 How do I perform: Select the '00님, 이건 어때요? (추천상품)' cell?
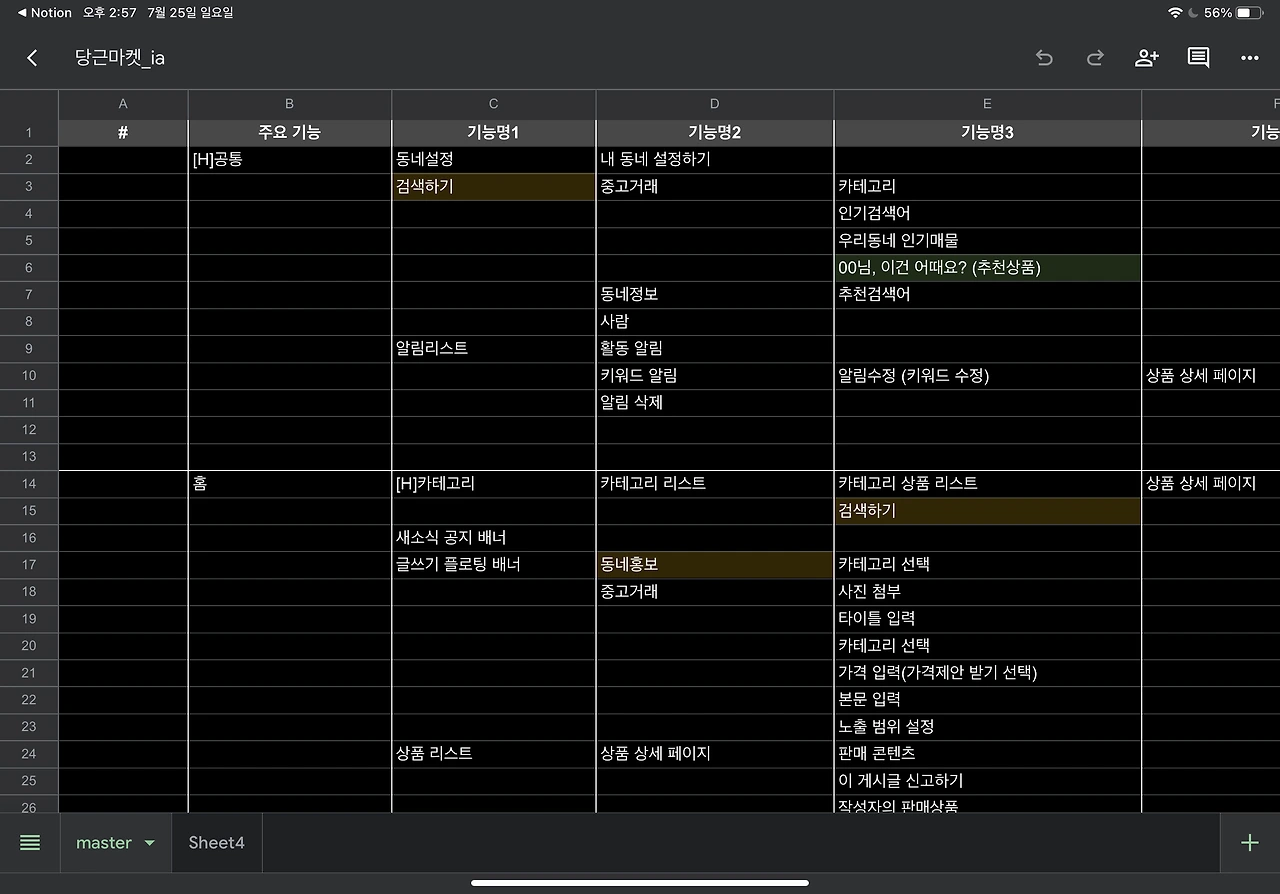(988, 268)
